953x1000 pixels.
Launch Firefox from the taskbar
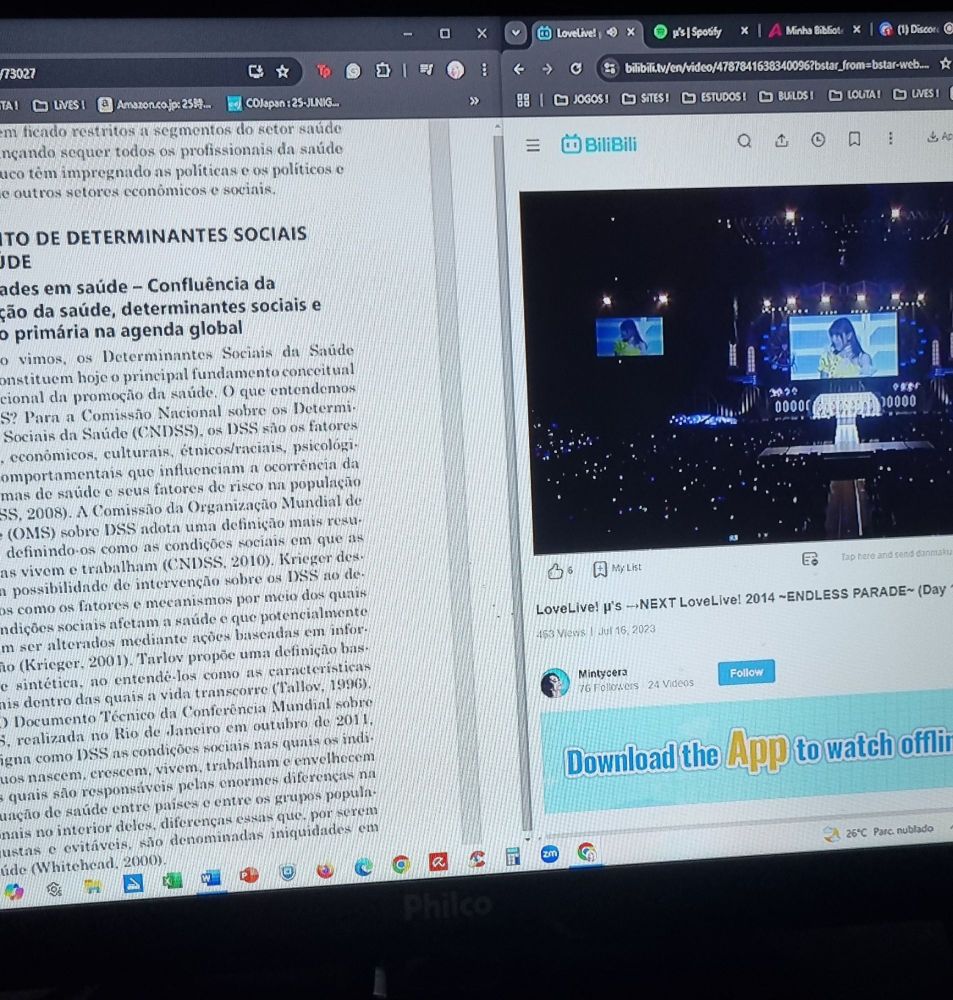point(325,870)
